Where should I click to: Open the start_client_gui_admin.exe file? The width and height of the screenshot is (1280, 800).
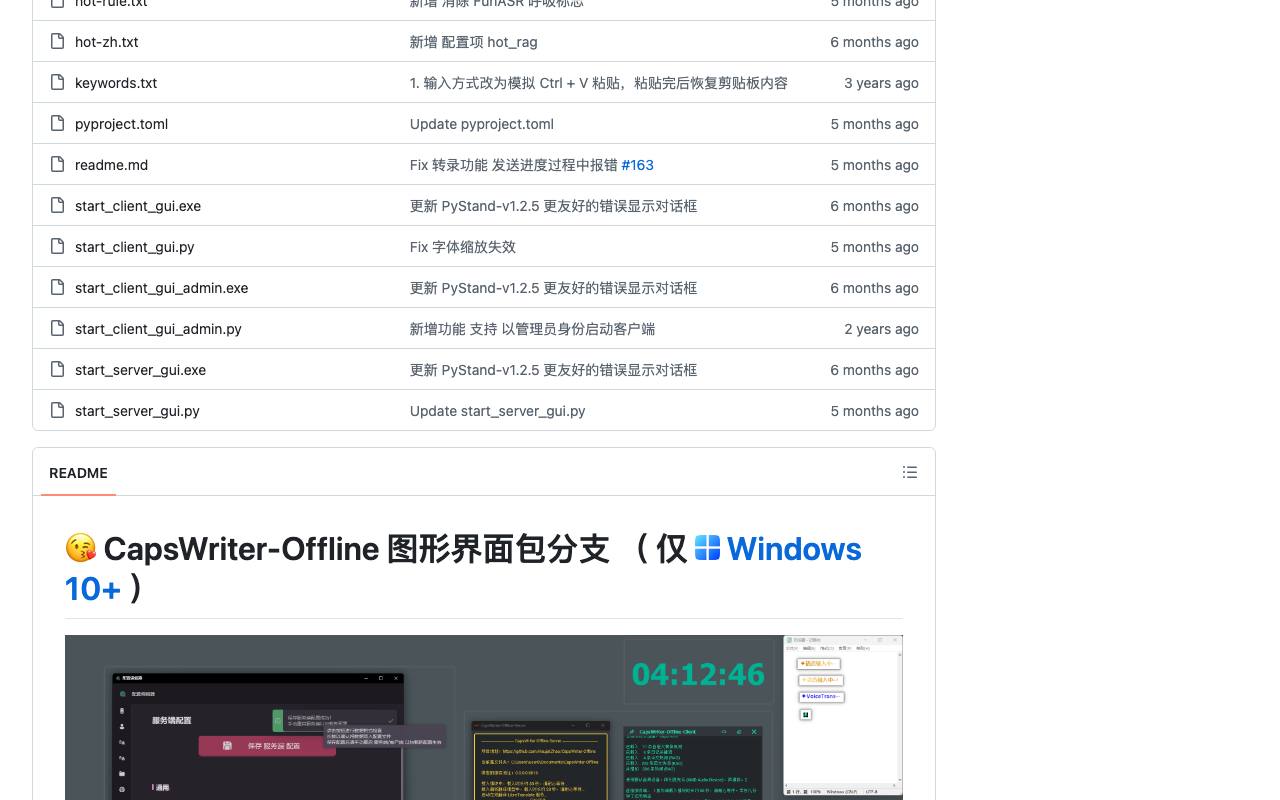[161, 288]
